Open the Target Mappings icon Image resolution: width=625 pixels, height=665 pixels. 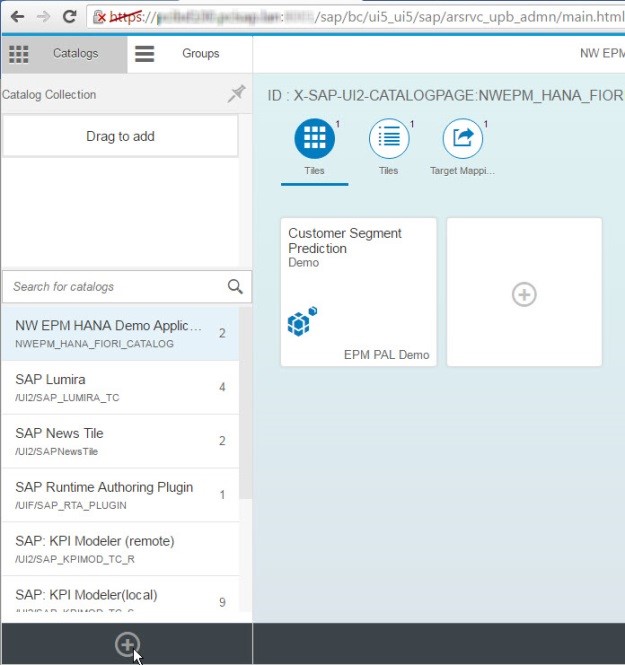(x=462, y=139)
